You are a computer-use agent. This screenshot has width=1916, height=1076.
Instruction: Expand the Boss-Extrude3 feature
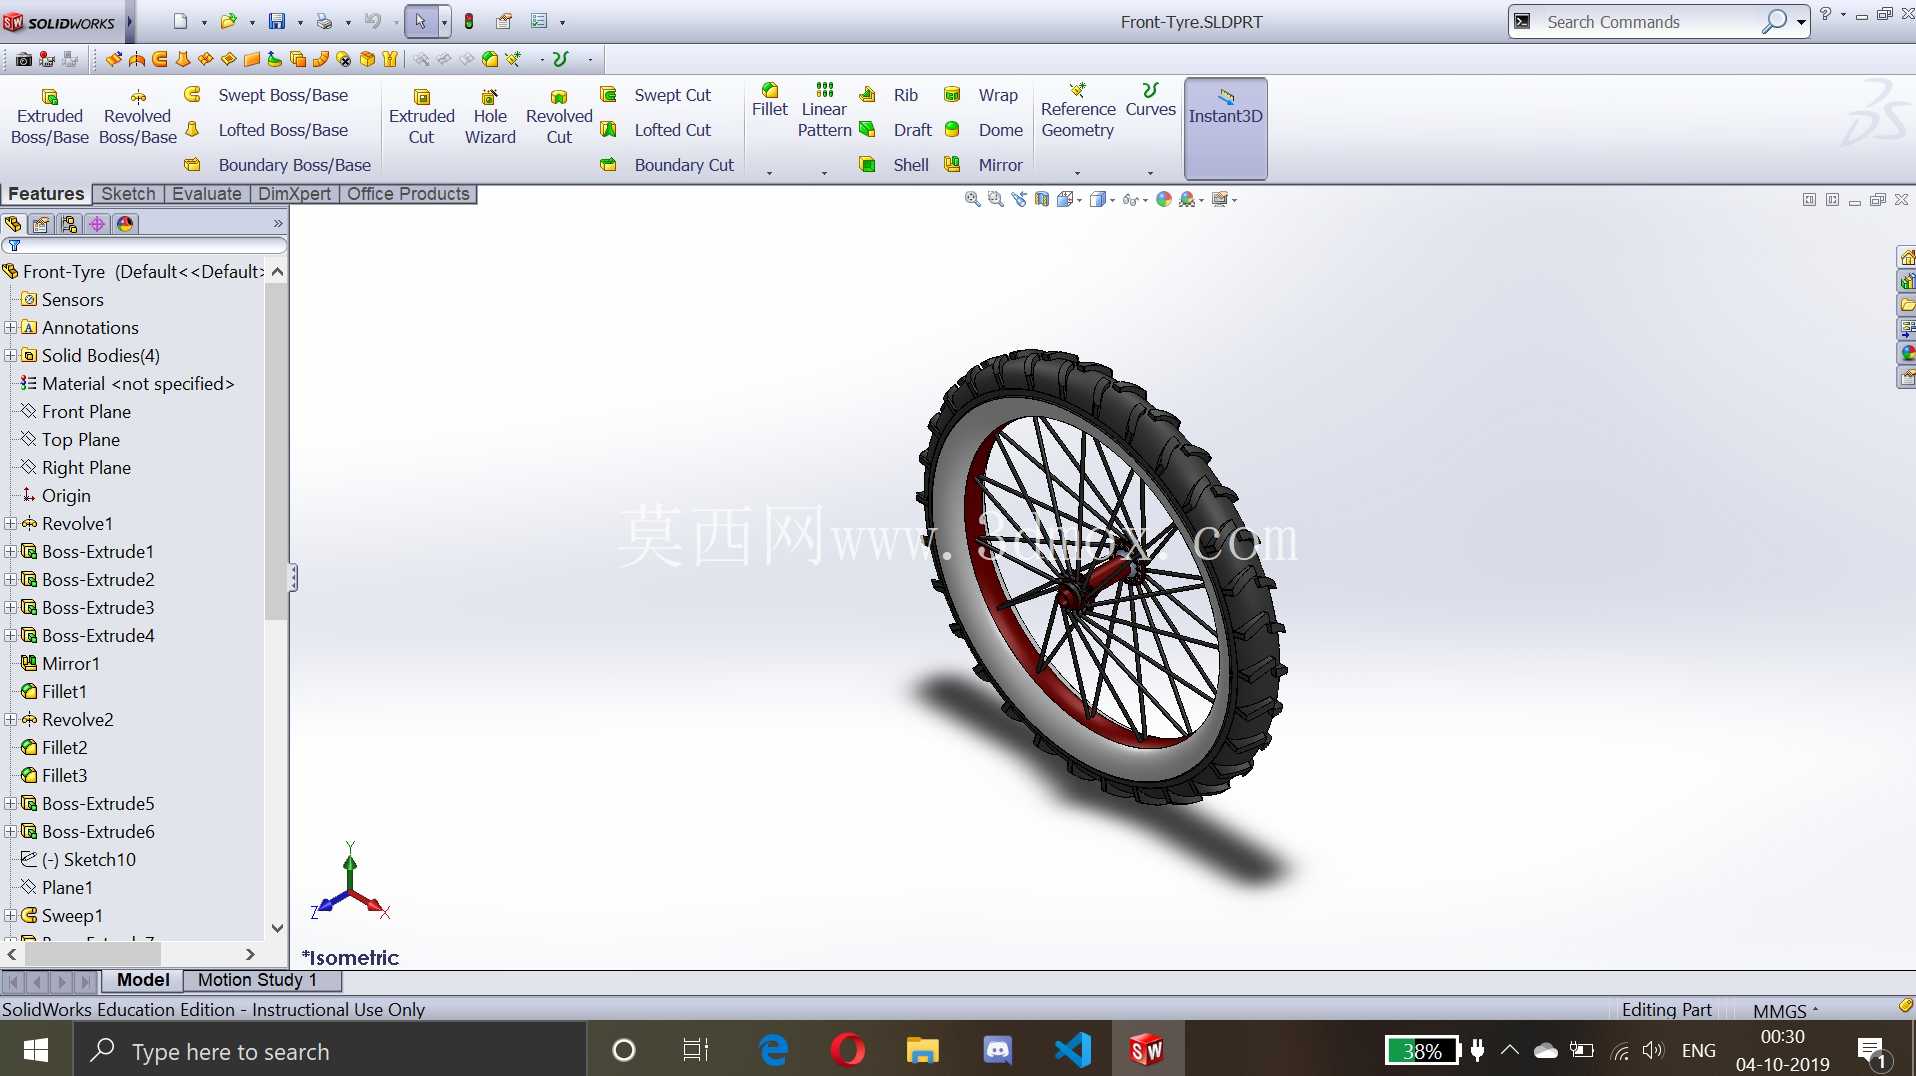coord(10,608)
